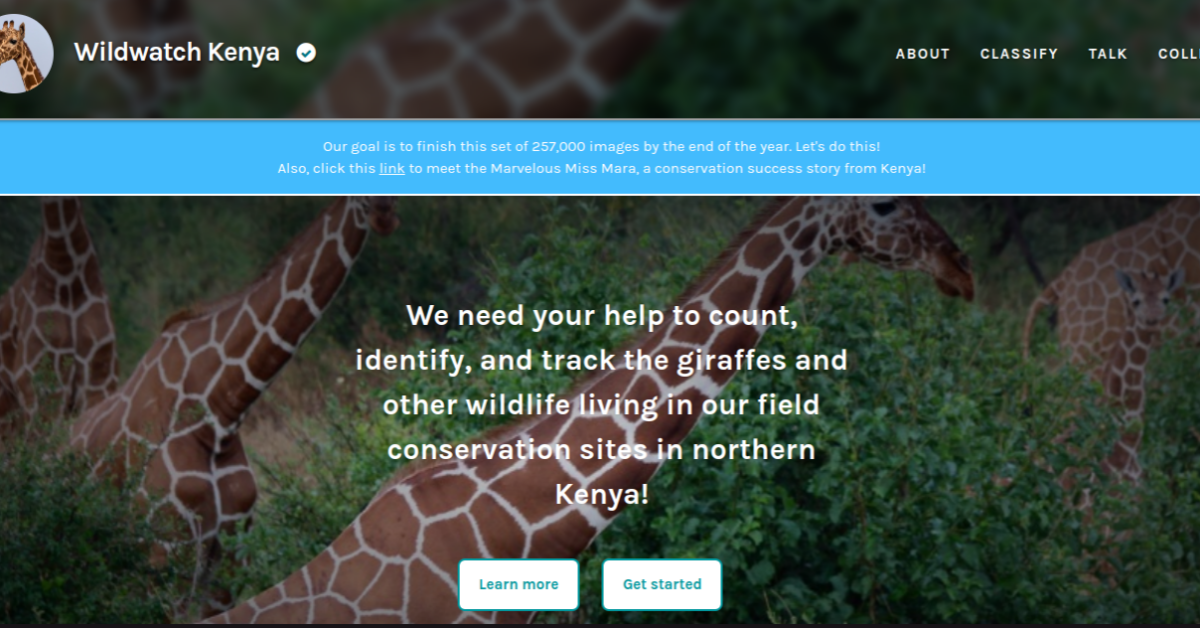Go to the Wildwatch Kenya project title
Screen dimensions: 1200x628
(177, 53)
